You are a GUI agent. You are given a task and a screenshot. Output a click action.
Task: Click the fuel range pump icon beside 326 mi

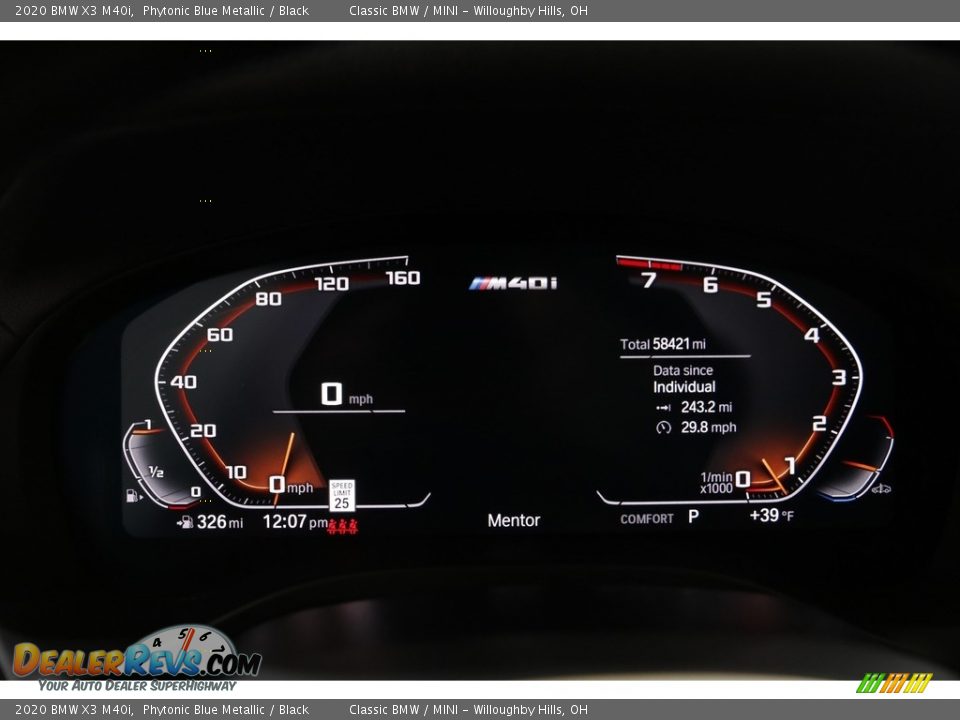[x=185, y=522]
